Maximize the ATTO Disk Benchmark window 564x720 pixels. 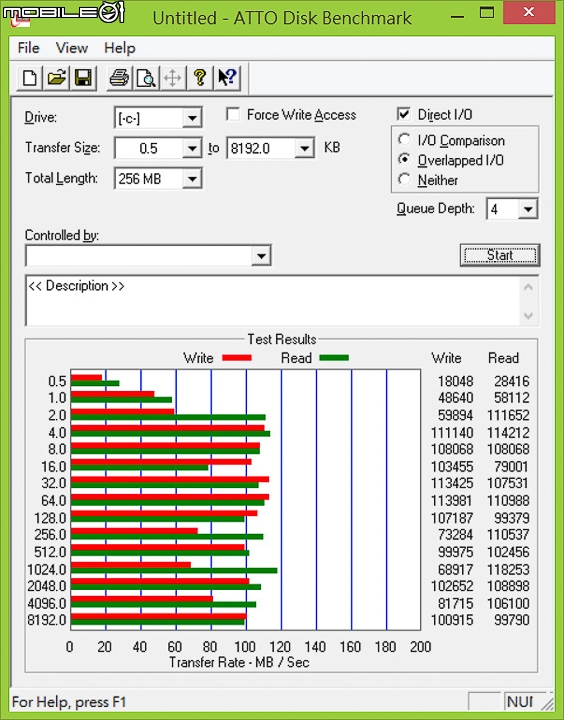click(486, 13)
